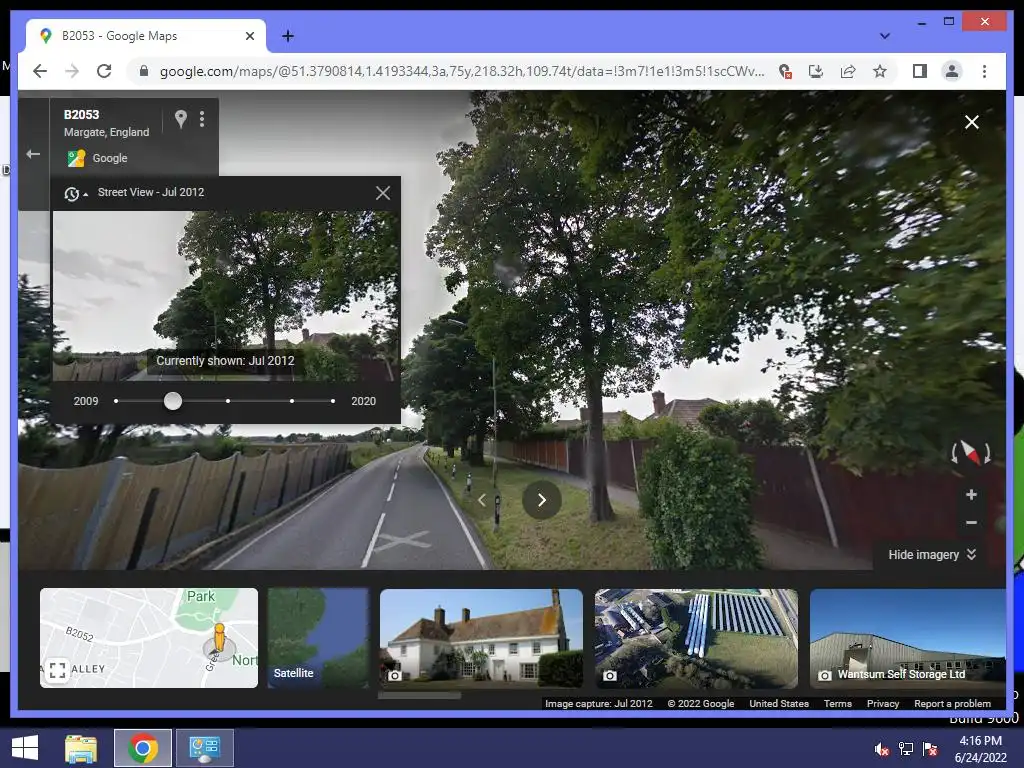Switch to Satellite view thumbnail

point(319,637)
